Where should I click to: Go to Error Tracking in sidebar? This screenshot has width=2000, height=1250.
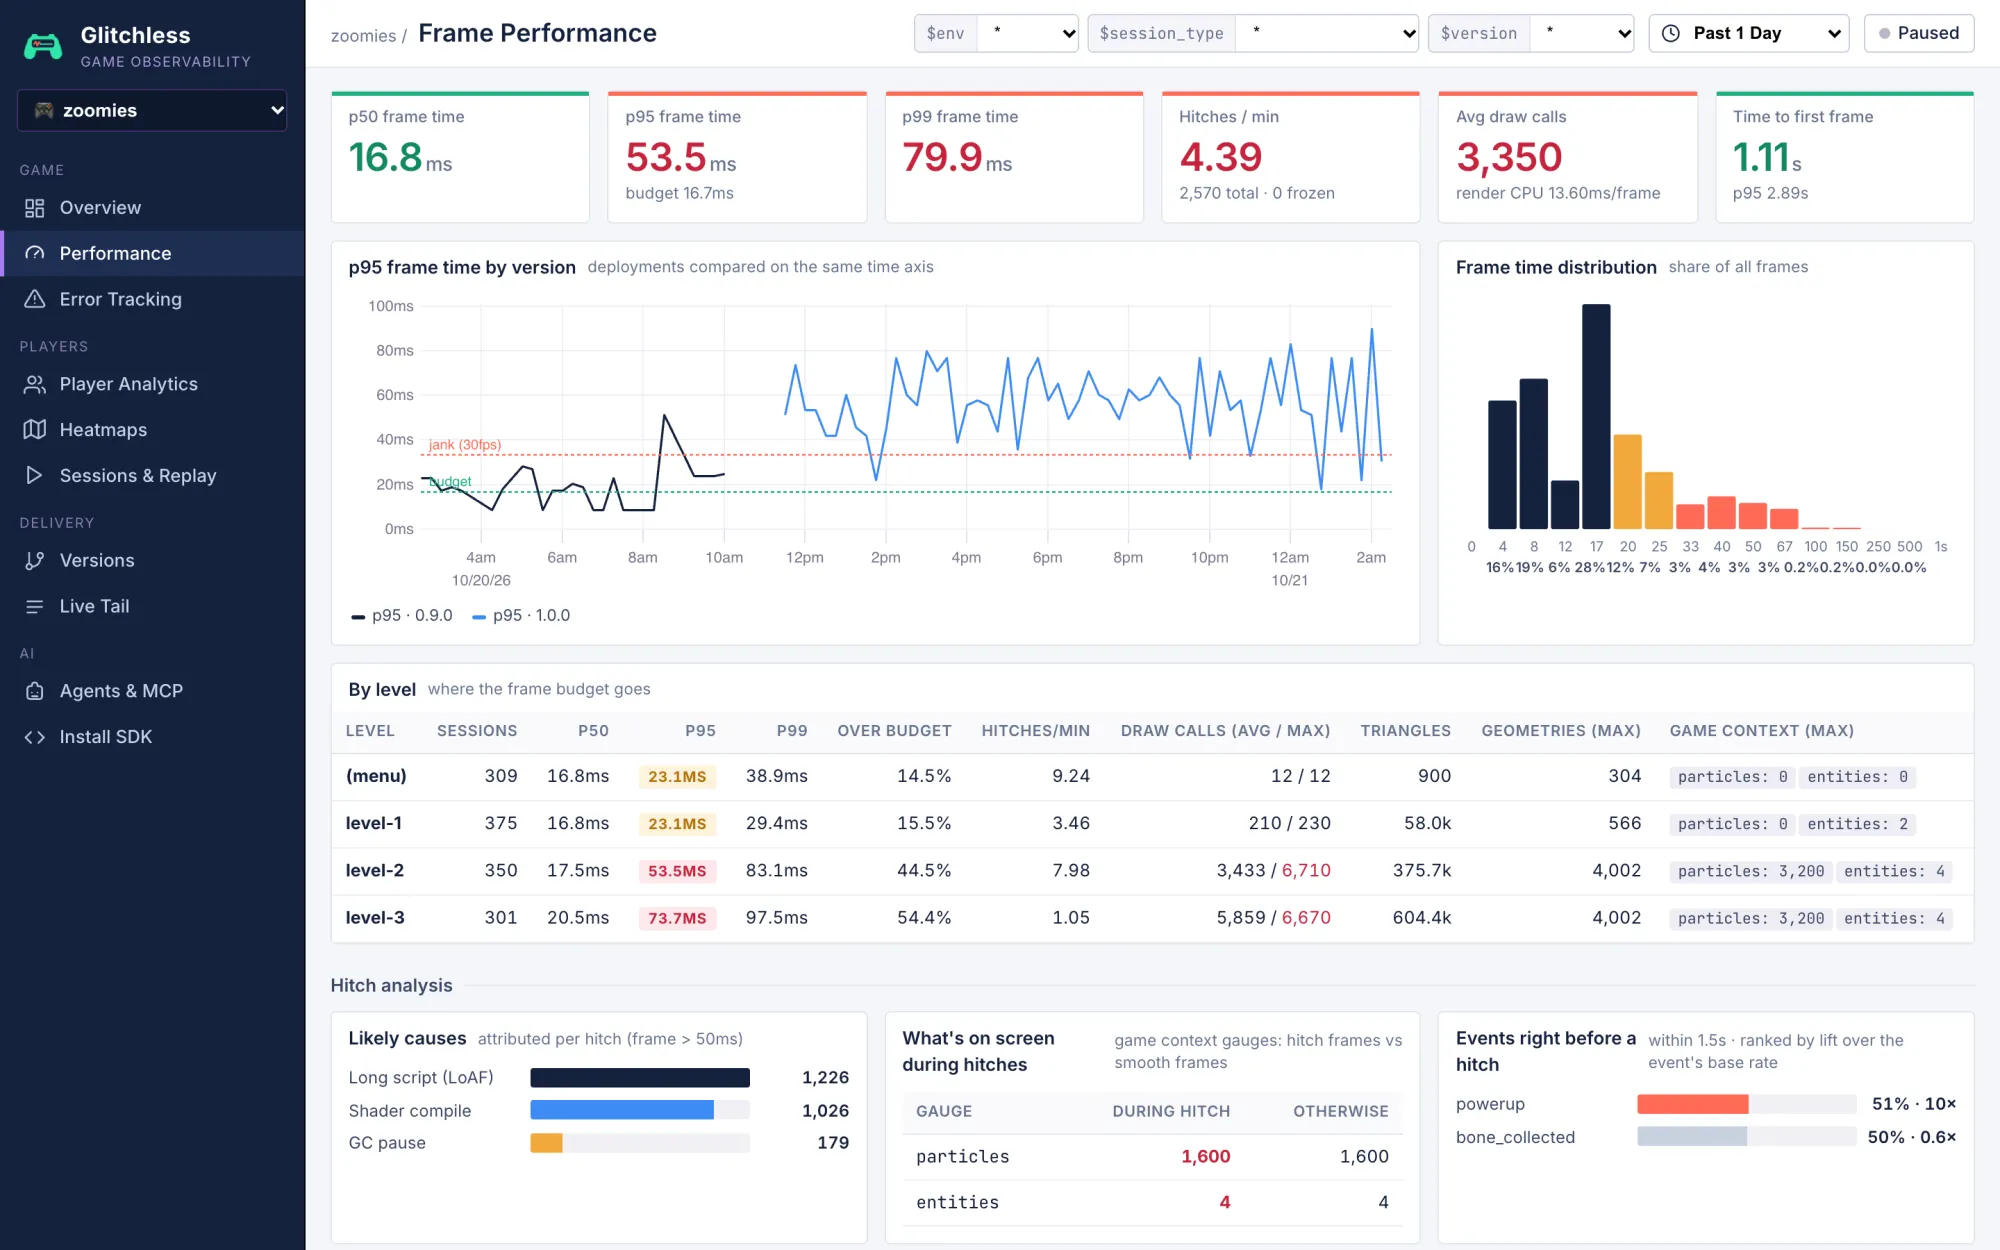[x=152, y=299]
